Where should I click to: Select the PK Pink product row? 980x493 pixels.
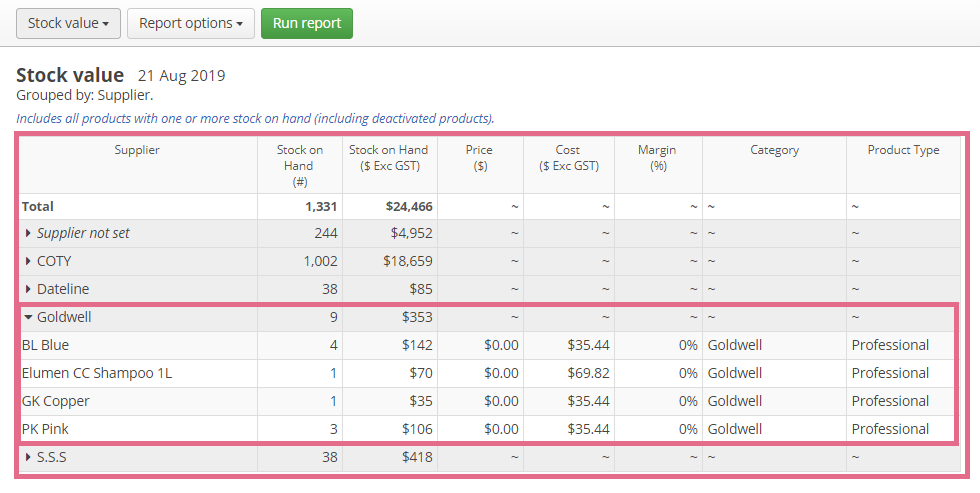489,429
